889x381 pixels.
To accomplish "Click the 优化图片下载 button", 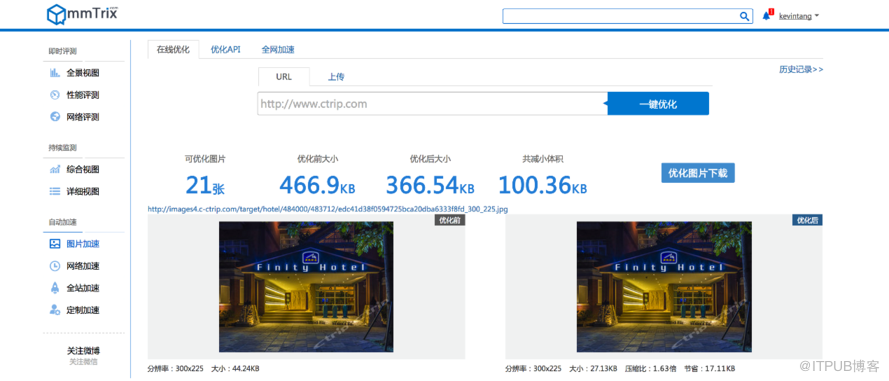I will point(698,172).
